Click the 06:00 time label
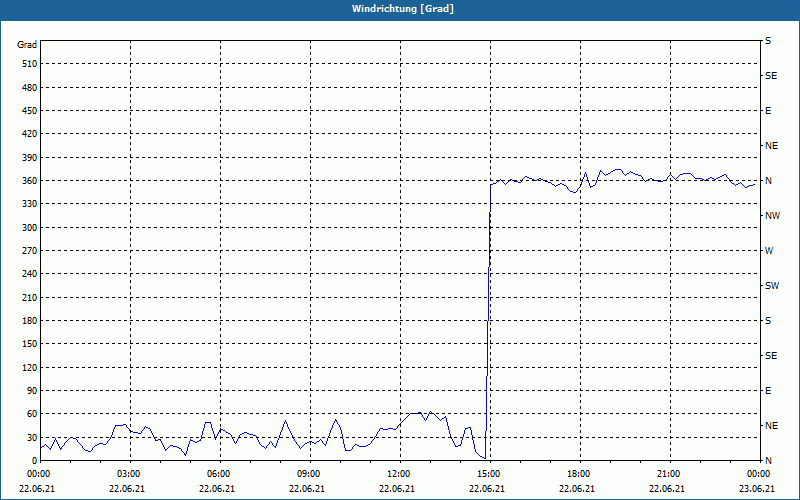The width and height of the screenshot is (800, 500). pyautogui.click(x=219, y=474)
